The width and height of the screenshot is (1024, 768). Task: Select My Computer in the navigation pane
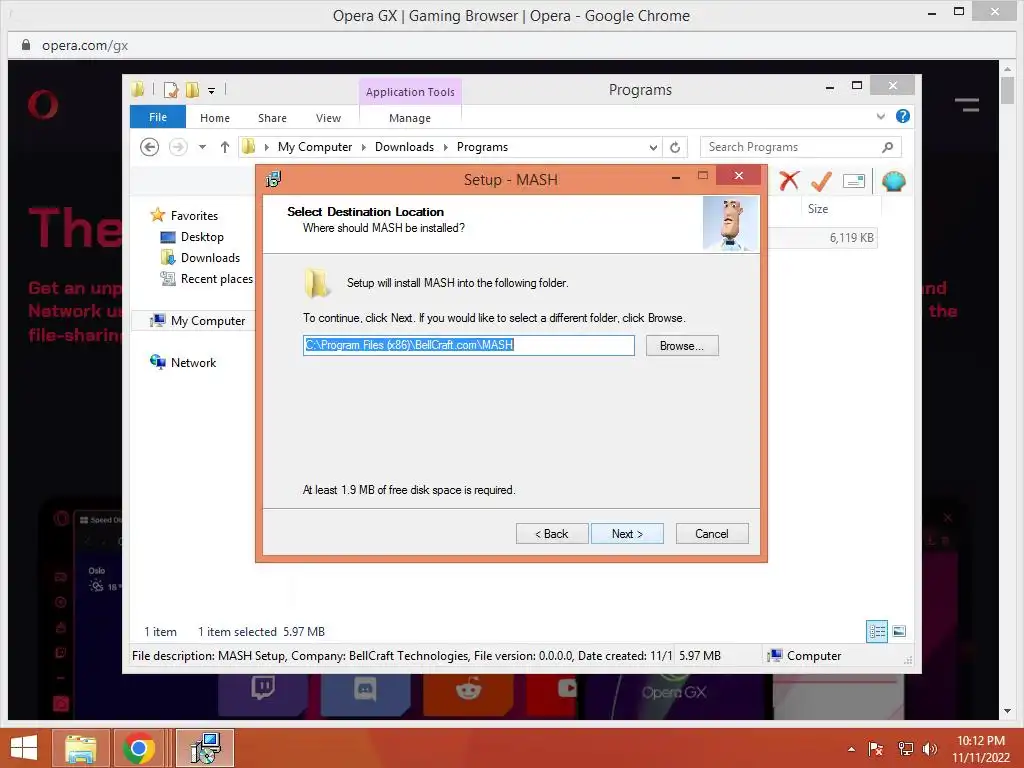pyautogui.click(x=208, y=321)
